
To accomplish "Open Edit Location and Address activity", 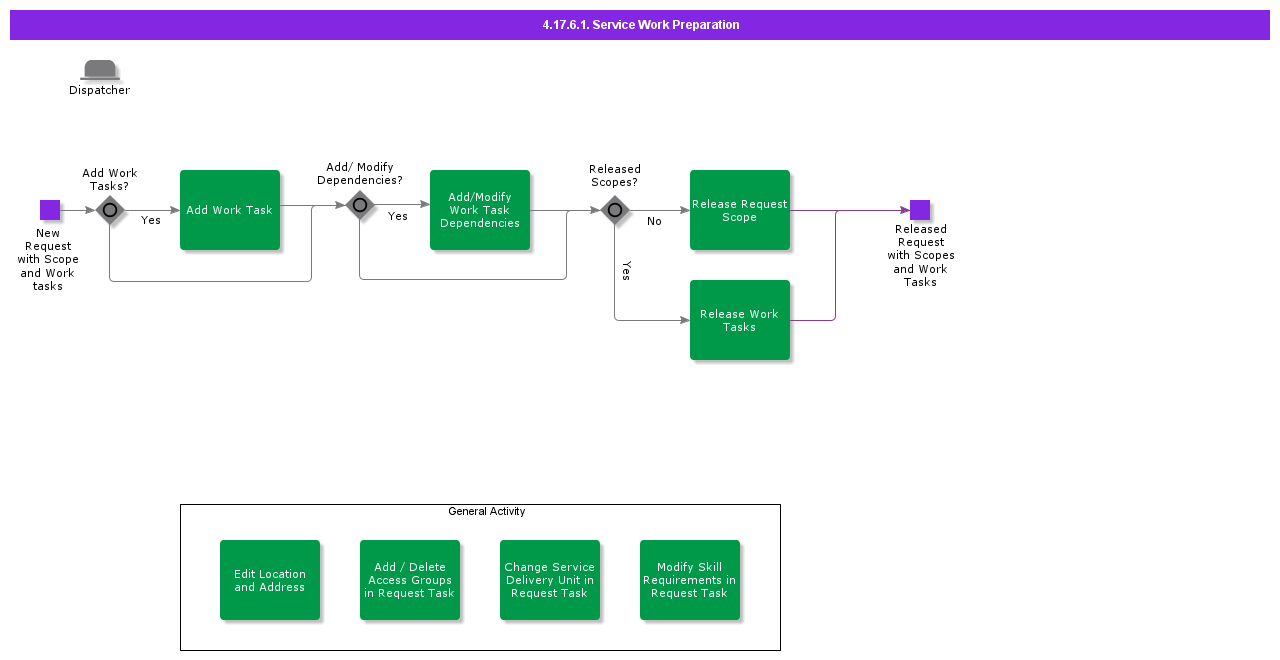I will tap(270, 580).
